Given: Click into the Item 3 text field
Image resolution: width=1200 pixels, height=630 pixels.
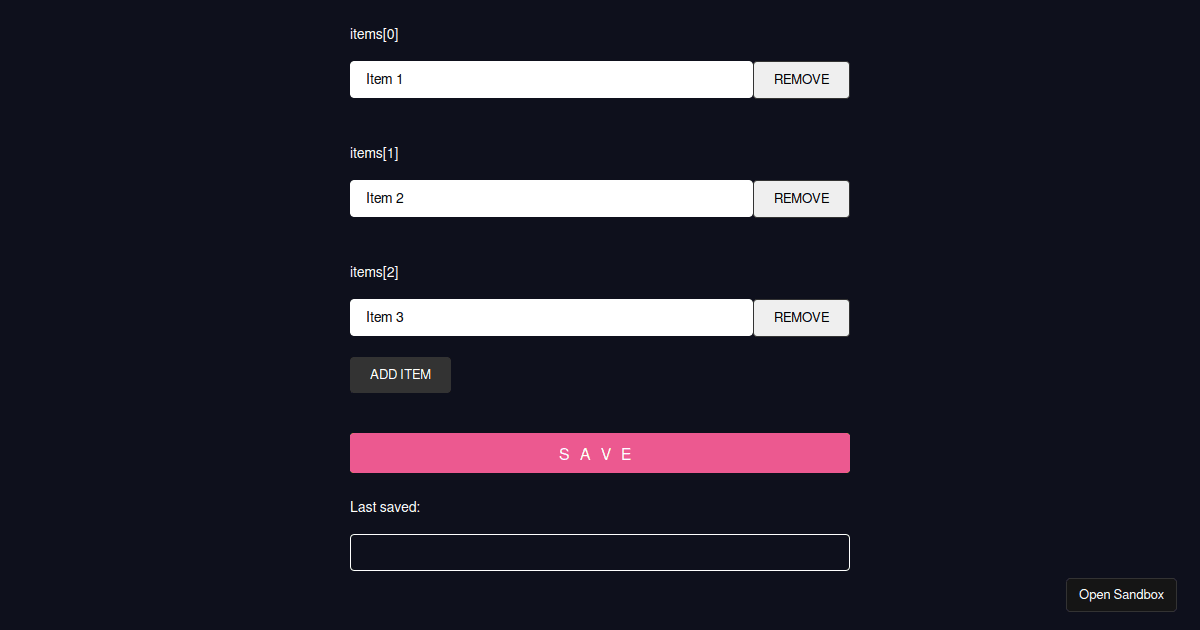Looking at the screenshot, I should tap(550, 317).
